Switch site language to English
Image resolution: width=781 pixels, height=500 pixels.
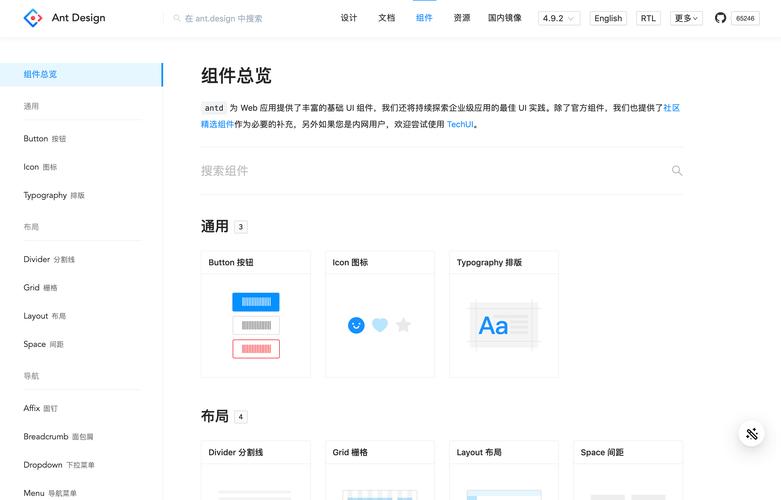click(607, 18)
